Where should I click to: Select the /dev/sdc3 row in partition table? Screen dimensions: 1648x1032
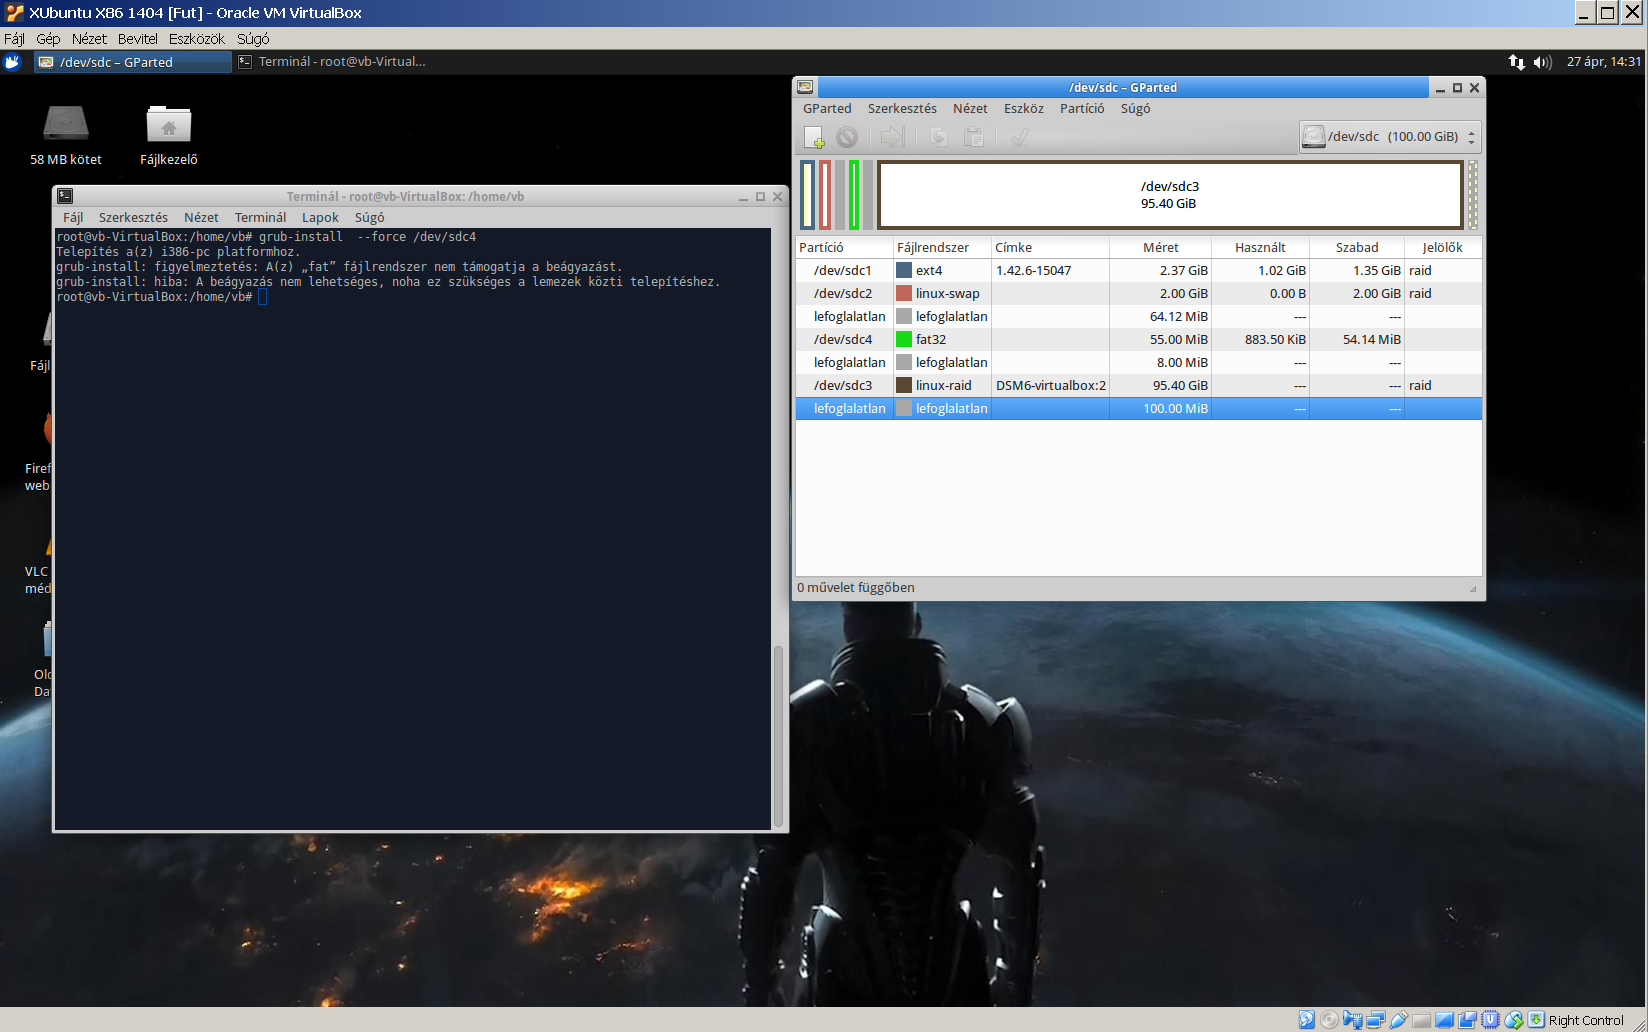(x=1138, y=385)
